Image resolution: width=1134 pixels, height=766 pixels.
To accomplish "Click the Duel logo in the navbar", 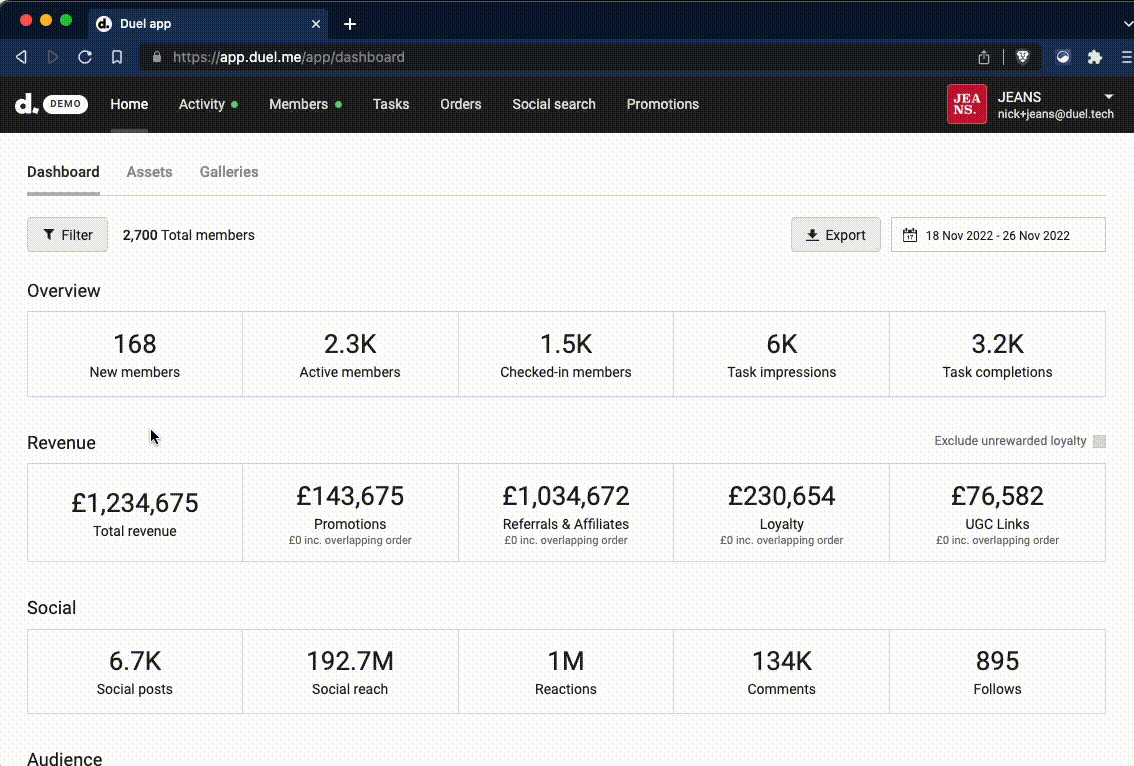I will coord(26,104).
